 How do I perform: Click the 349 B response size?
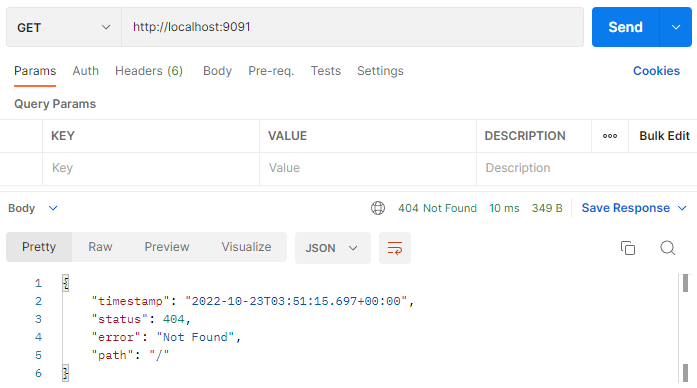tap(547, 208)
